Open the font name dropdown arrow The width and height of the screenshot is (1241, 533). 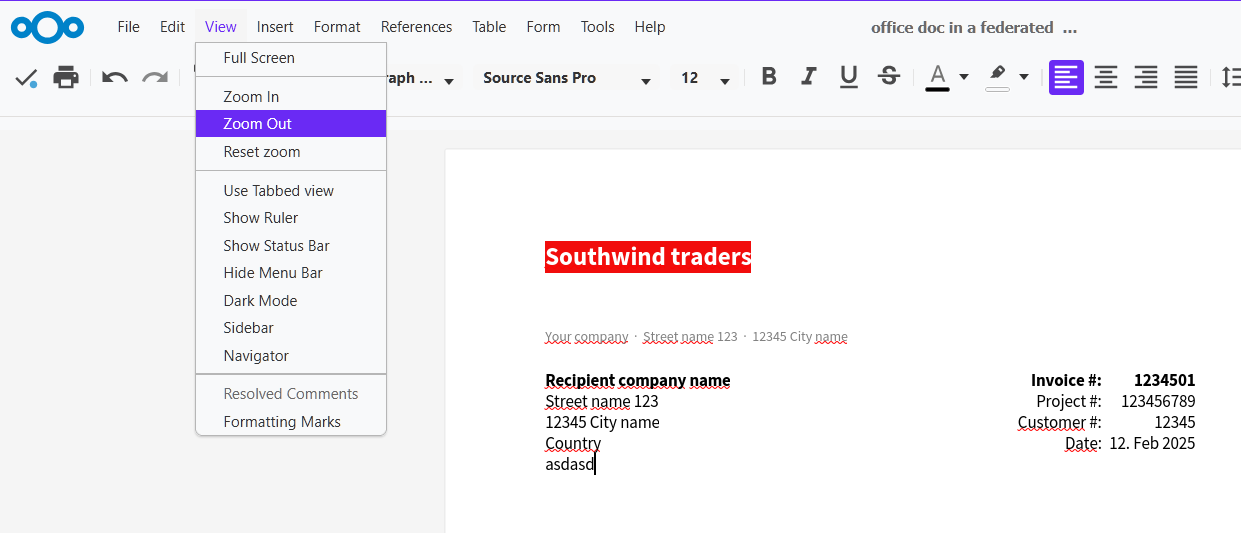(x=646, y=80)
